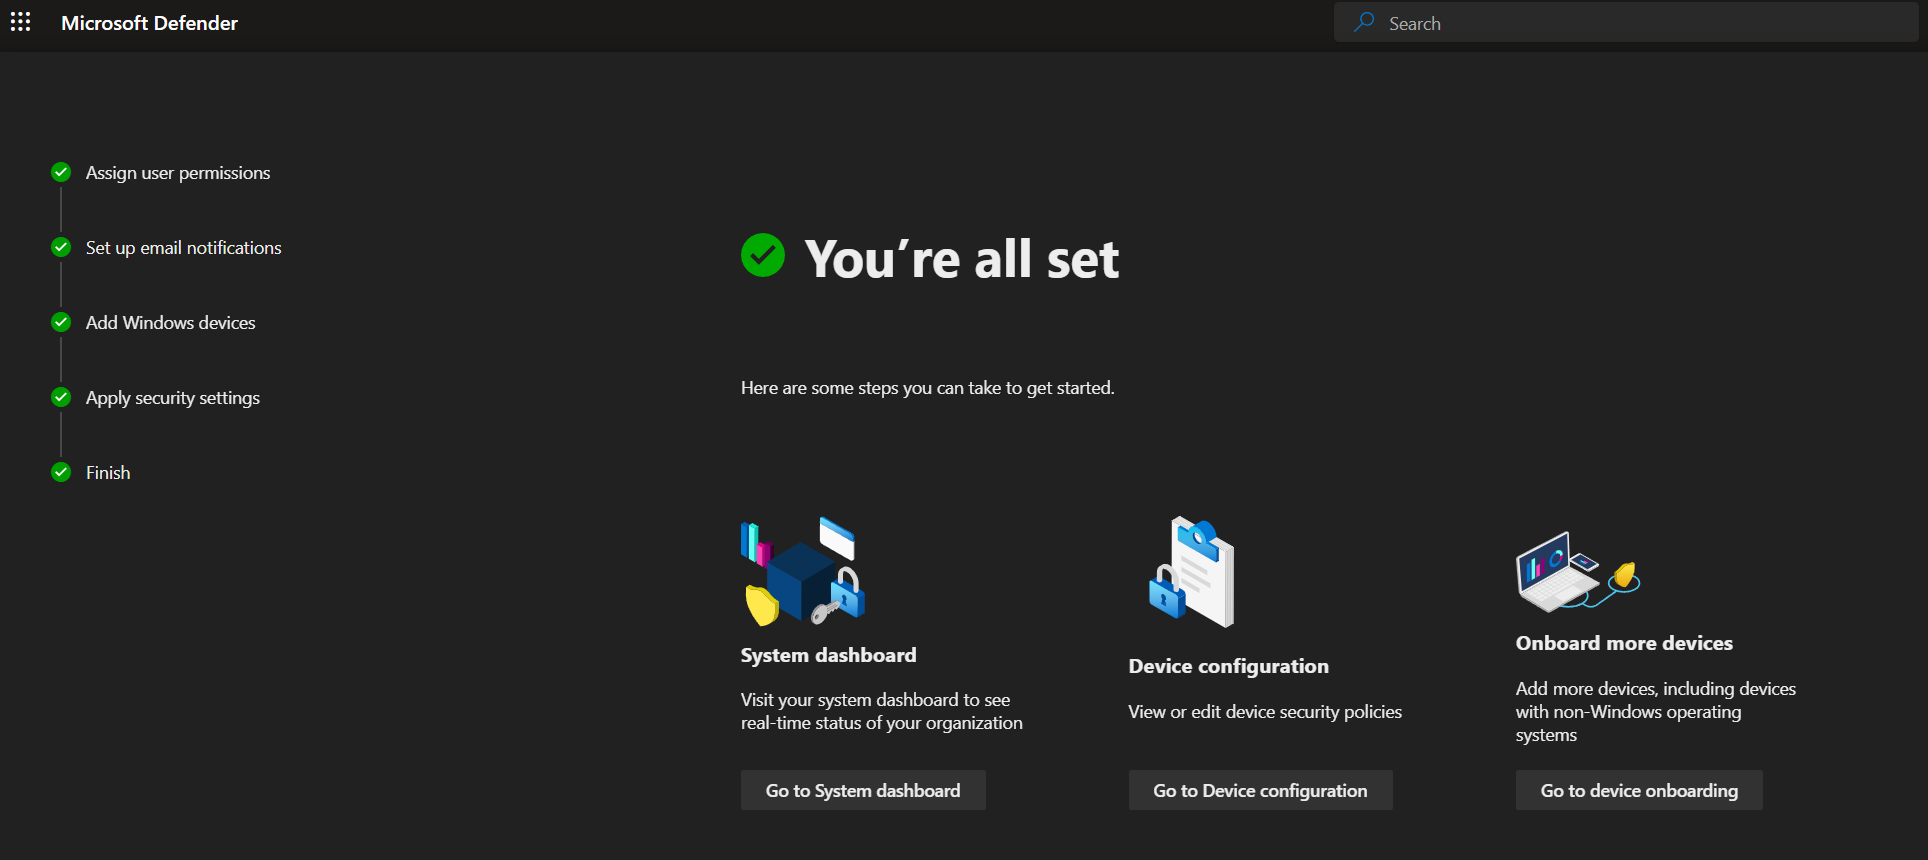Click the Microsoft Defender title
The image size is (1928, 860).
[x=150, y=23]
